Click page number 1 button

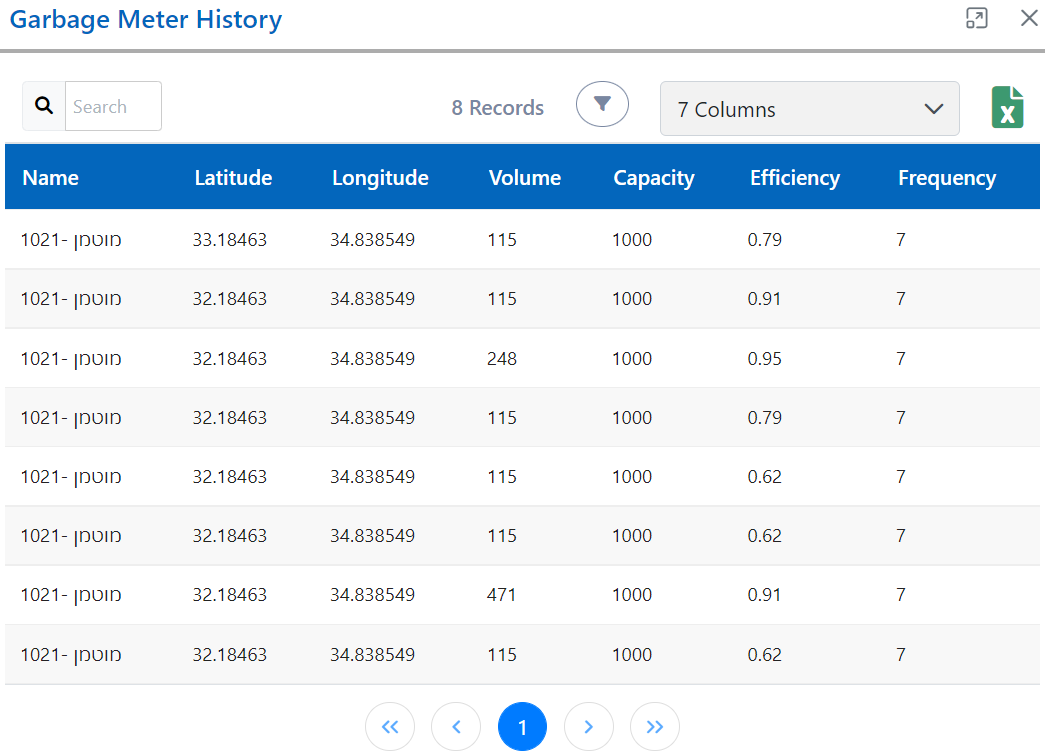click(522, 726)
